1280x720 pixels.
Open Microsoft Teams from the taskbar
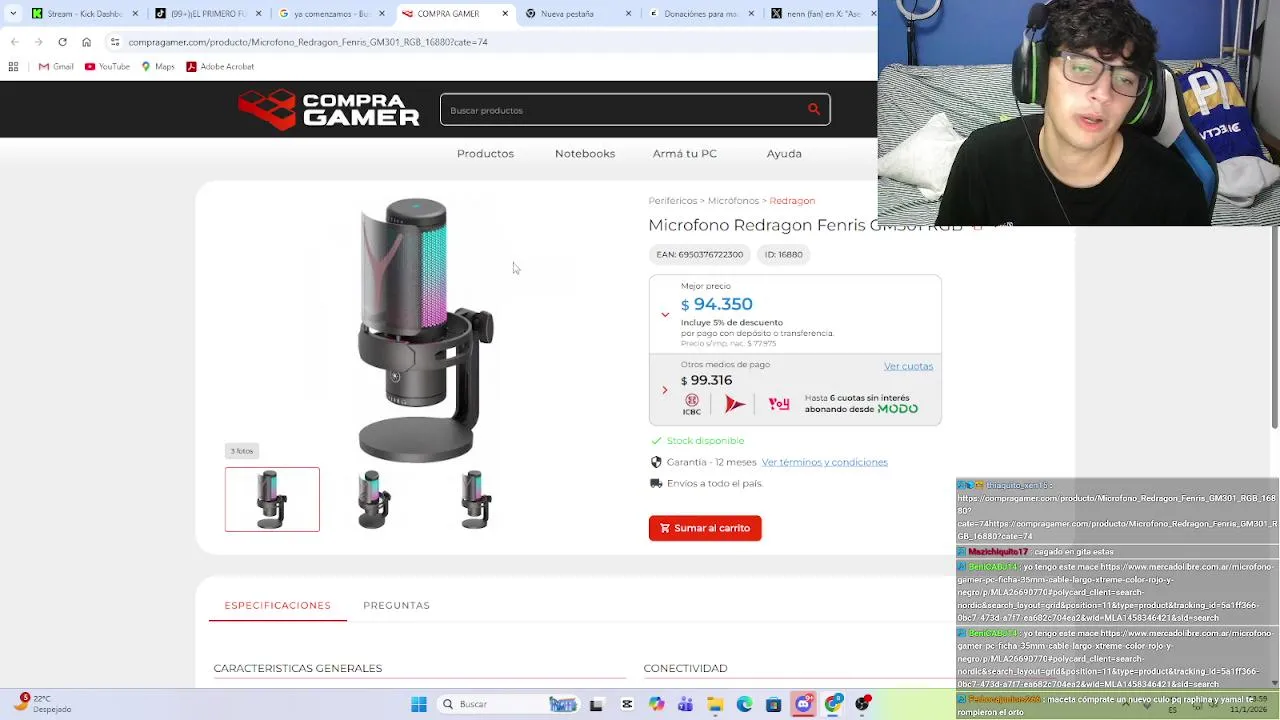coord(685,704)
